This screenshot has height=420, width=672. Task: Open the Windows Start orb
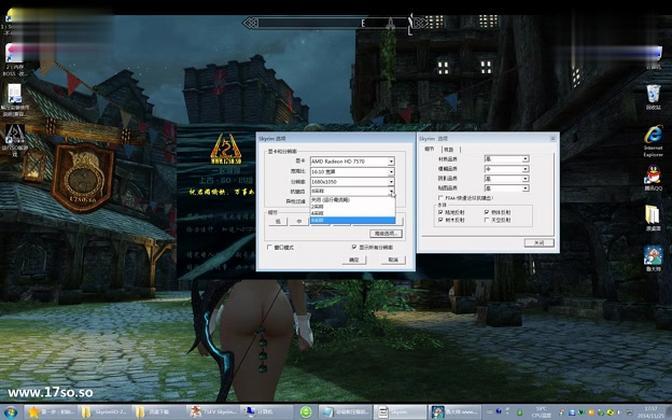(11, 412)
